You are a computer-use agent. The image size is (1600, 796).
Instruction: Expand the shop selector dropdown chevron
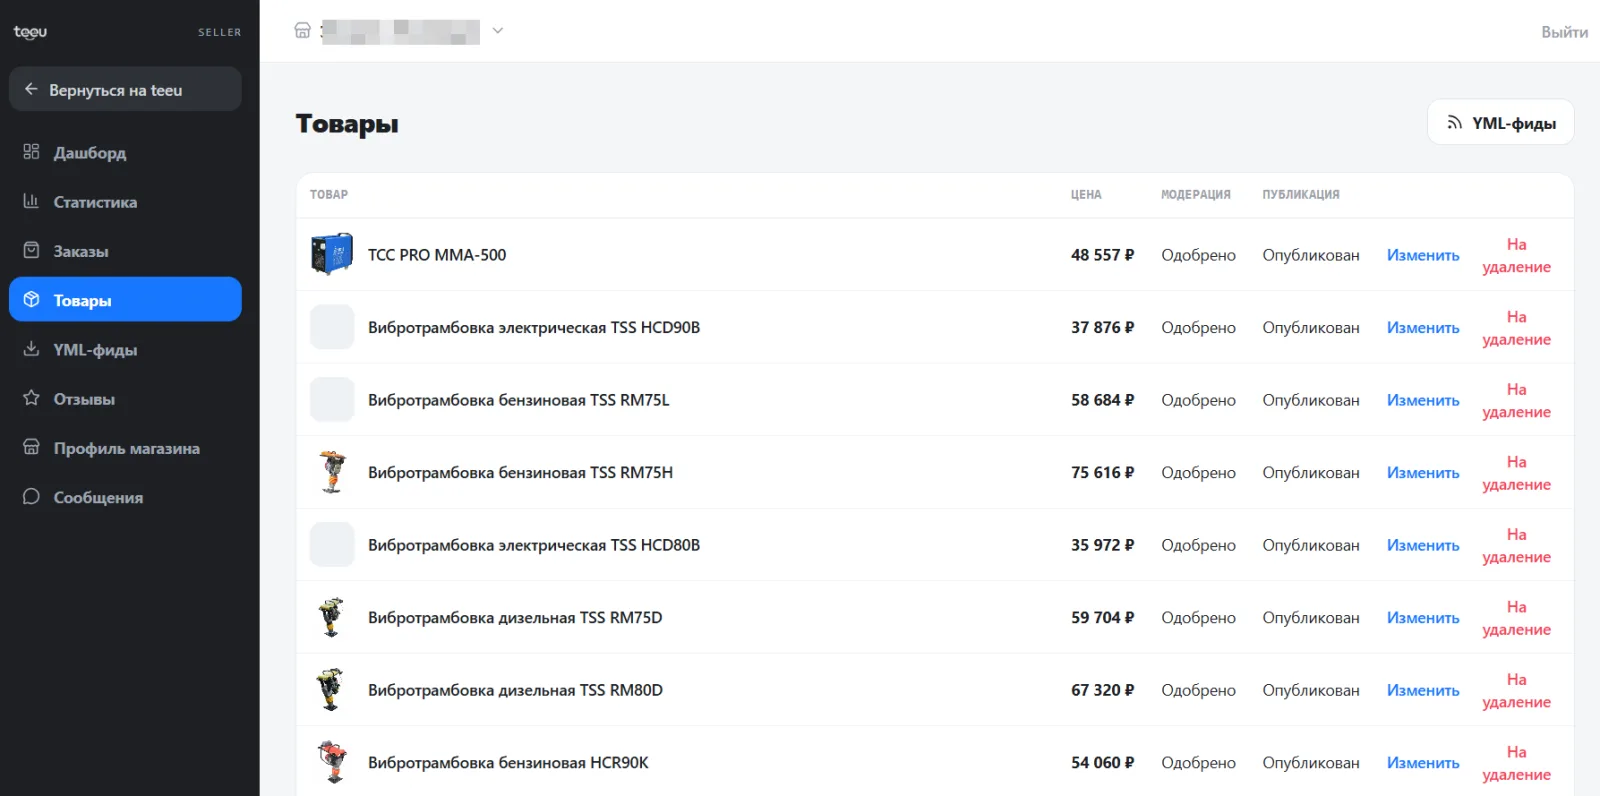(x=498, y=30)
